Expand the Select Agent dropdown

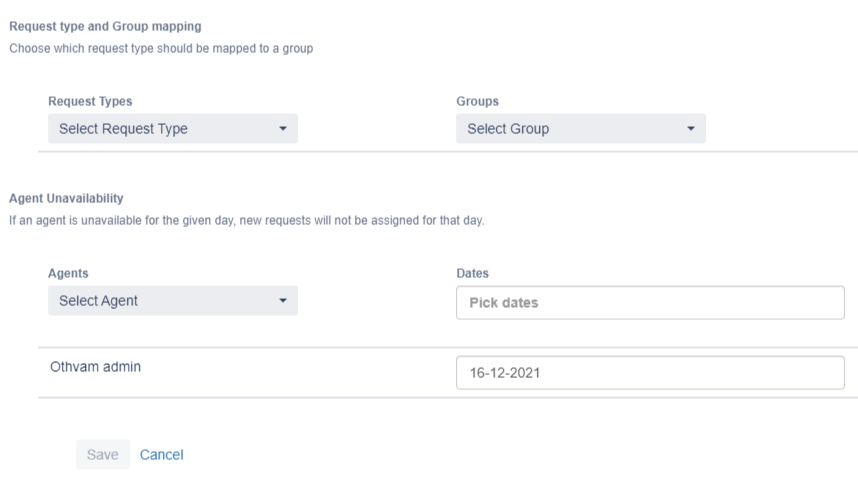pos(172,300)
